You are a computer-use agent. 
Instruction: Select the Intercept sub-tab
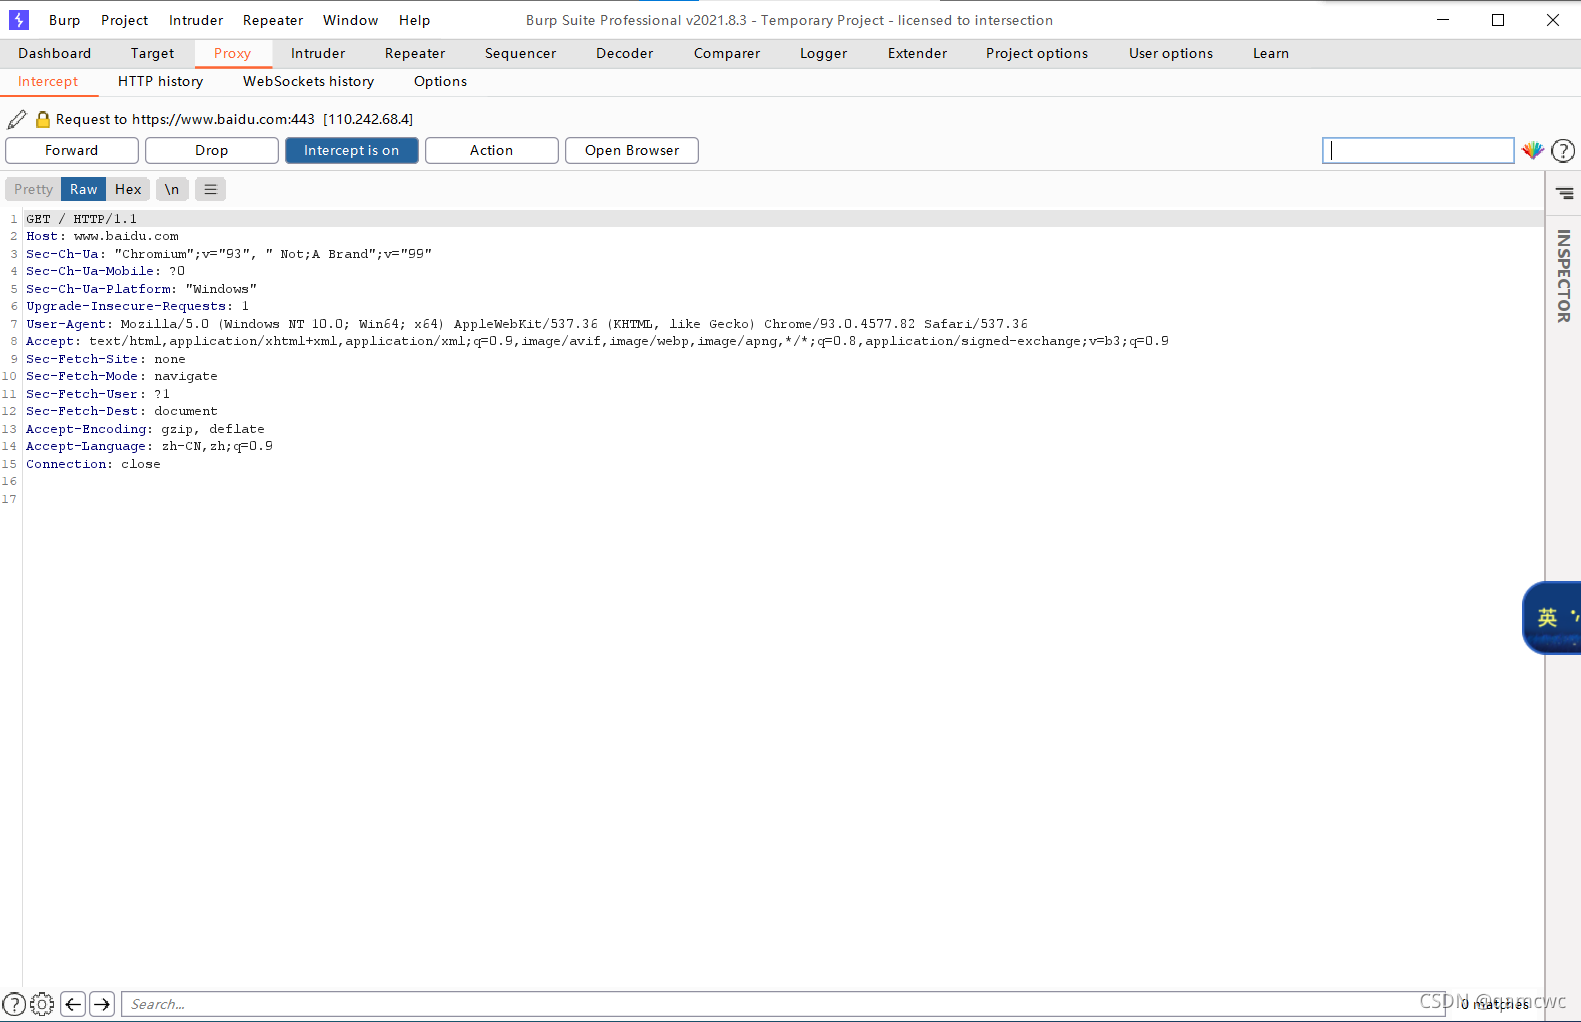[x=48, y=81]
